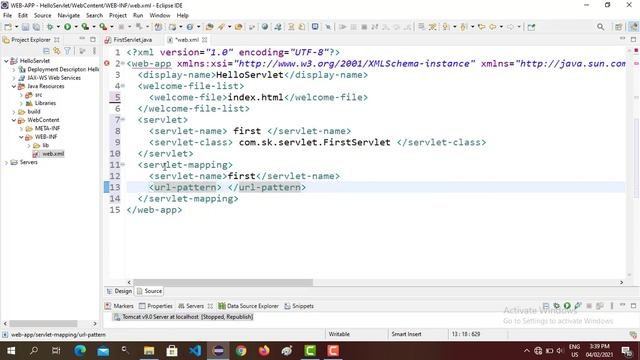Expand the Servers project node

6,162
